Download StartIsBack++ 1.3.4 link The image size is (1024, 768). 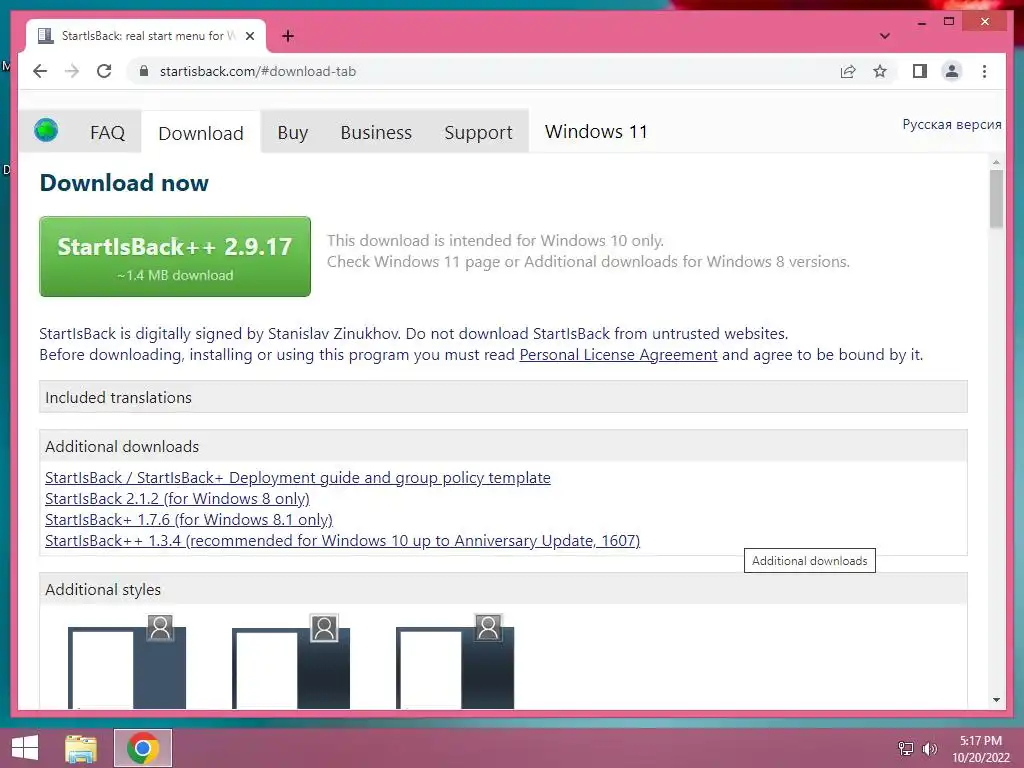click(342, 541)
